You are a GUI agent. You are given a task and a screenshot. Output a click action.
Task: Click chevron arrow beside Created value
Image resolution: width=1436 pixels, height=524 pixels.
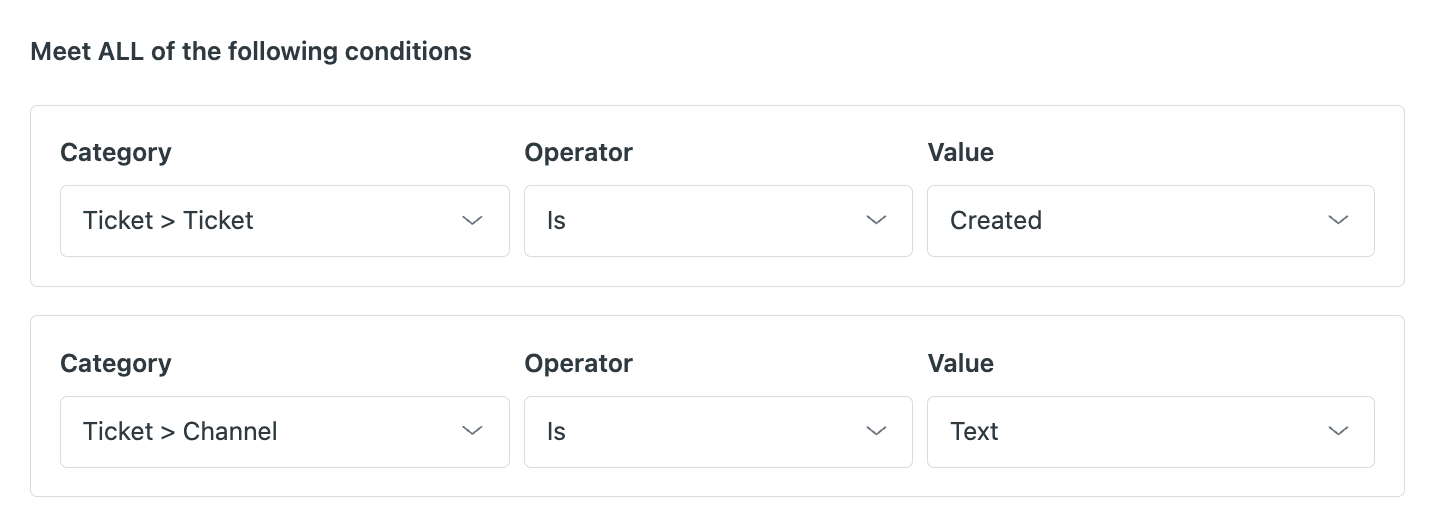pos(1338,221)
